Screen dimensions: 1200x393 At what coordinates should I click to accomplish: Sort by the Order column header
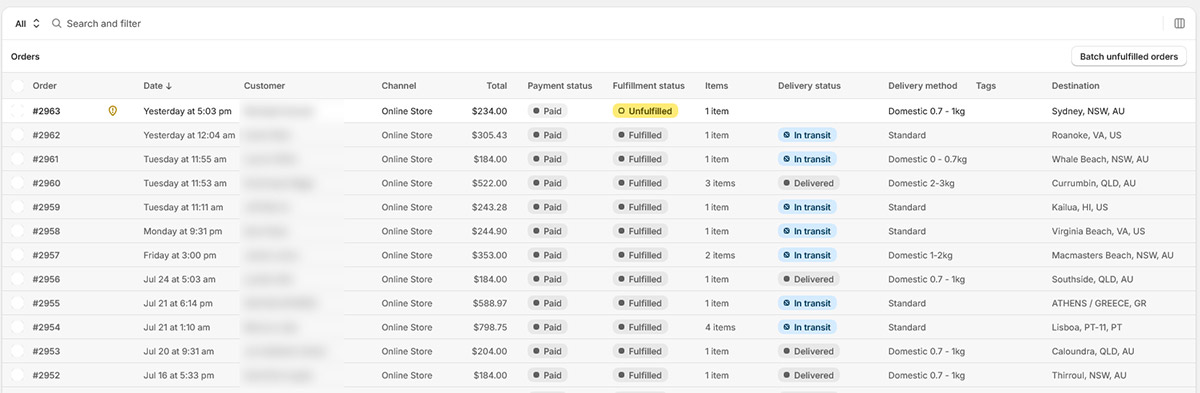[x=45, y=86]
